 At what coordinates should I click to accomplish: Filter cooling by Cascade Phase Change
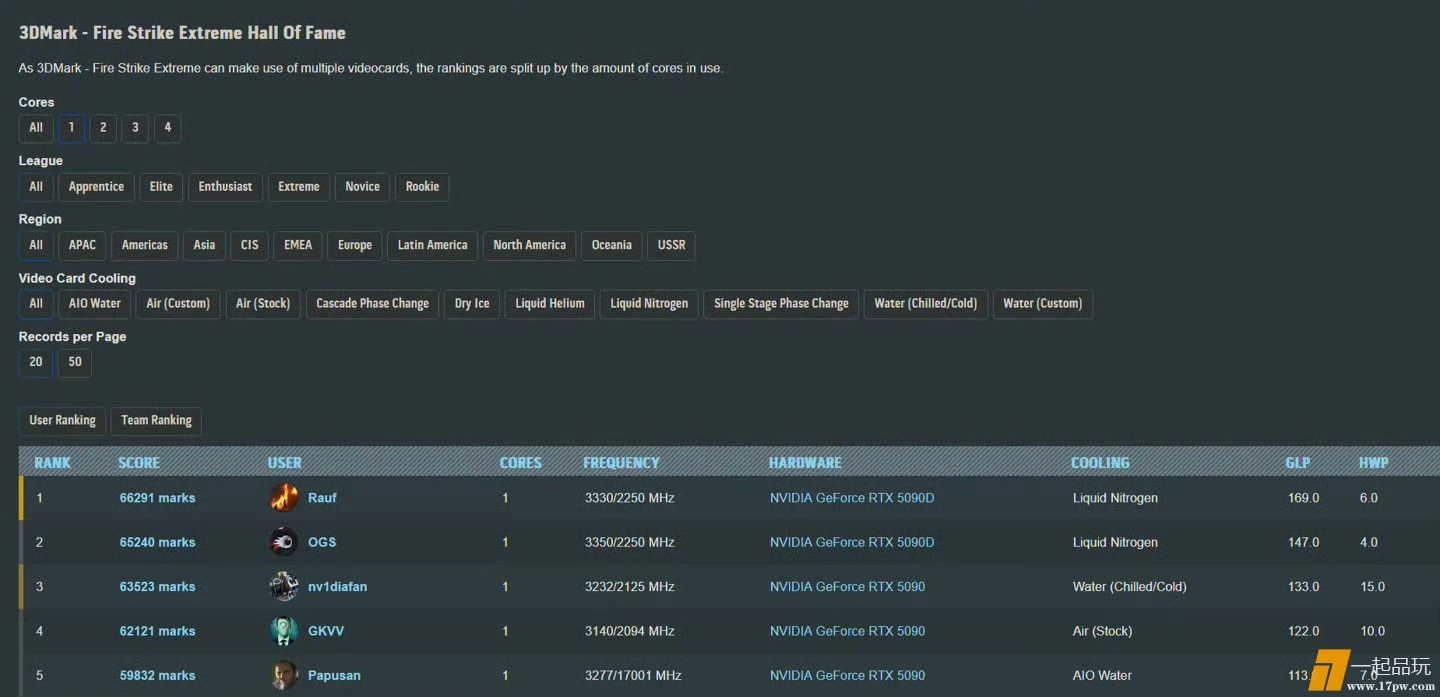[372, 304]
